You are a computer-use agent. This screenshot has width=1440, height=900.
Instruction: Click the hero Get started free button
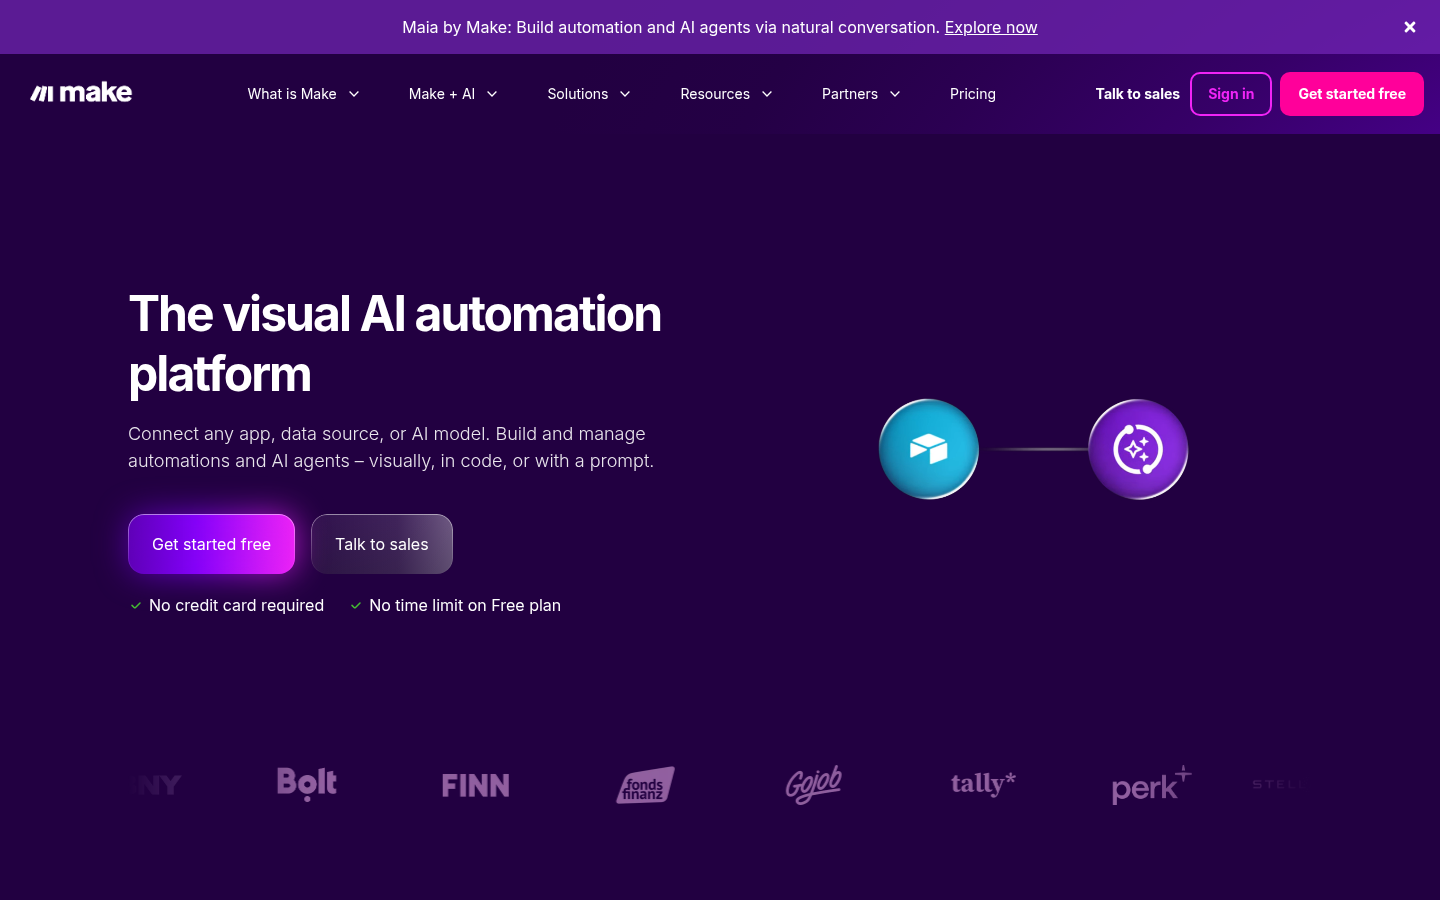pyautogui.click(x=211, y=544)
